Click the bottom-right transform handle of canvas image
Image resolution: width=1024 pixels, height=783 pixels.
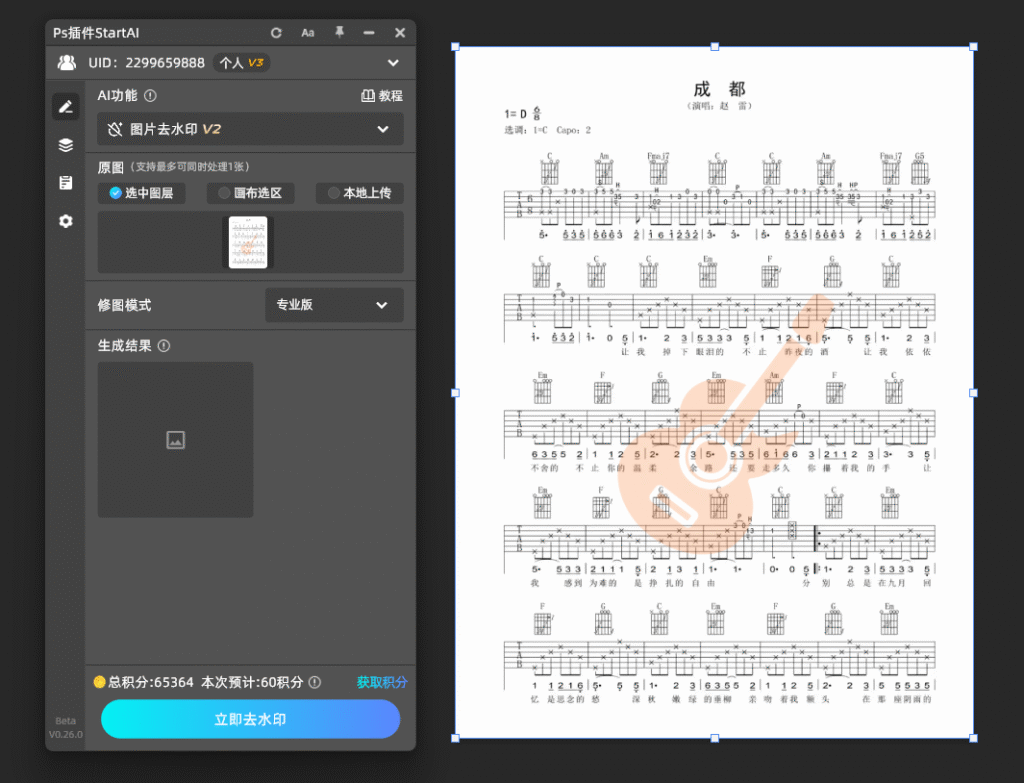(x=973, y=738)
